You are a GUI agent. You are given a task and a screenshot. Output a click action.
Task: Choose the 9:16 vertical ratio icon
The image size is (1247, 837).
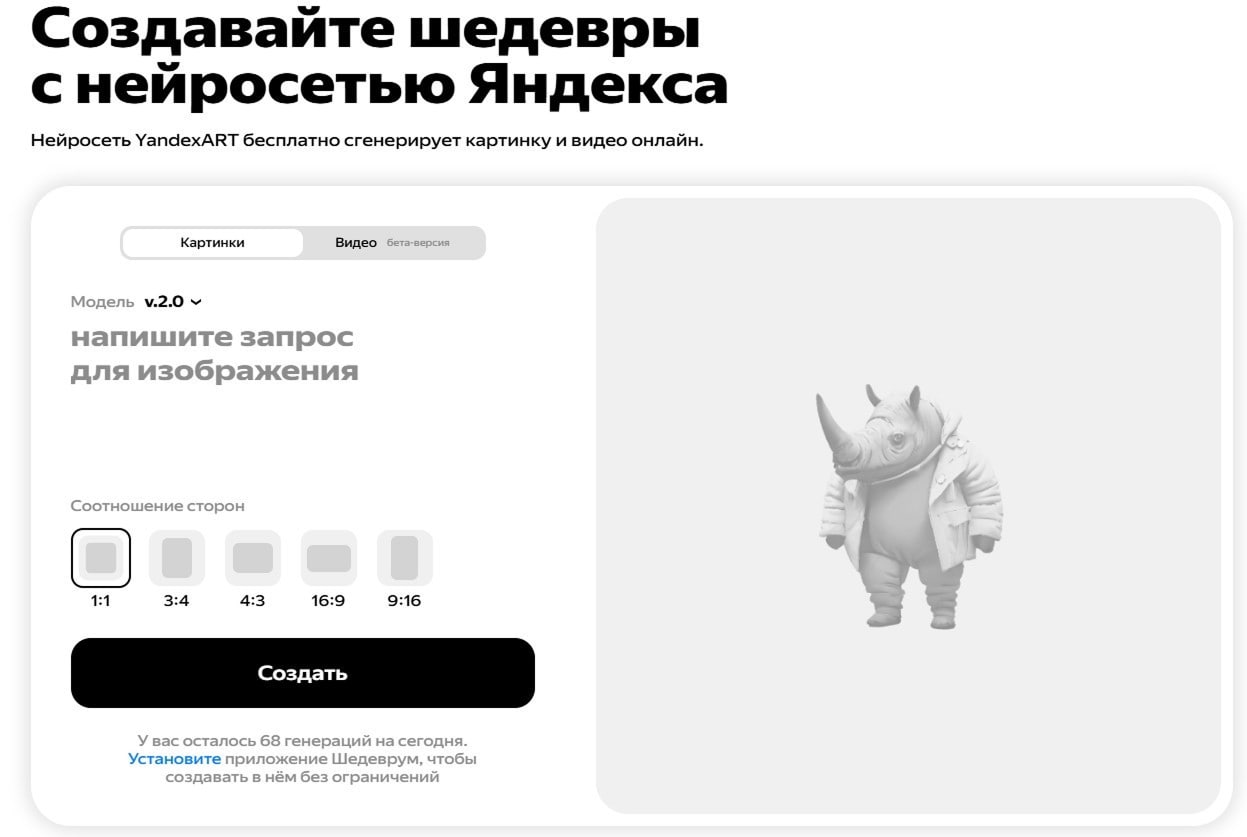click(x=405, y=557)
